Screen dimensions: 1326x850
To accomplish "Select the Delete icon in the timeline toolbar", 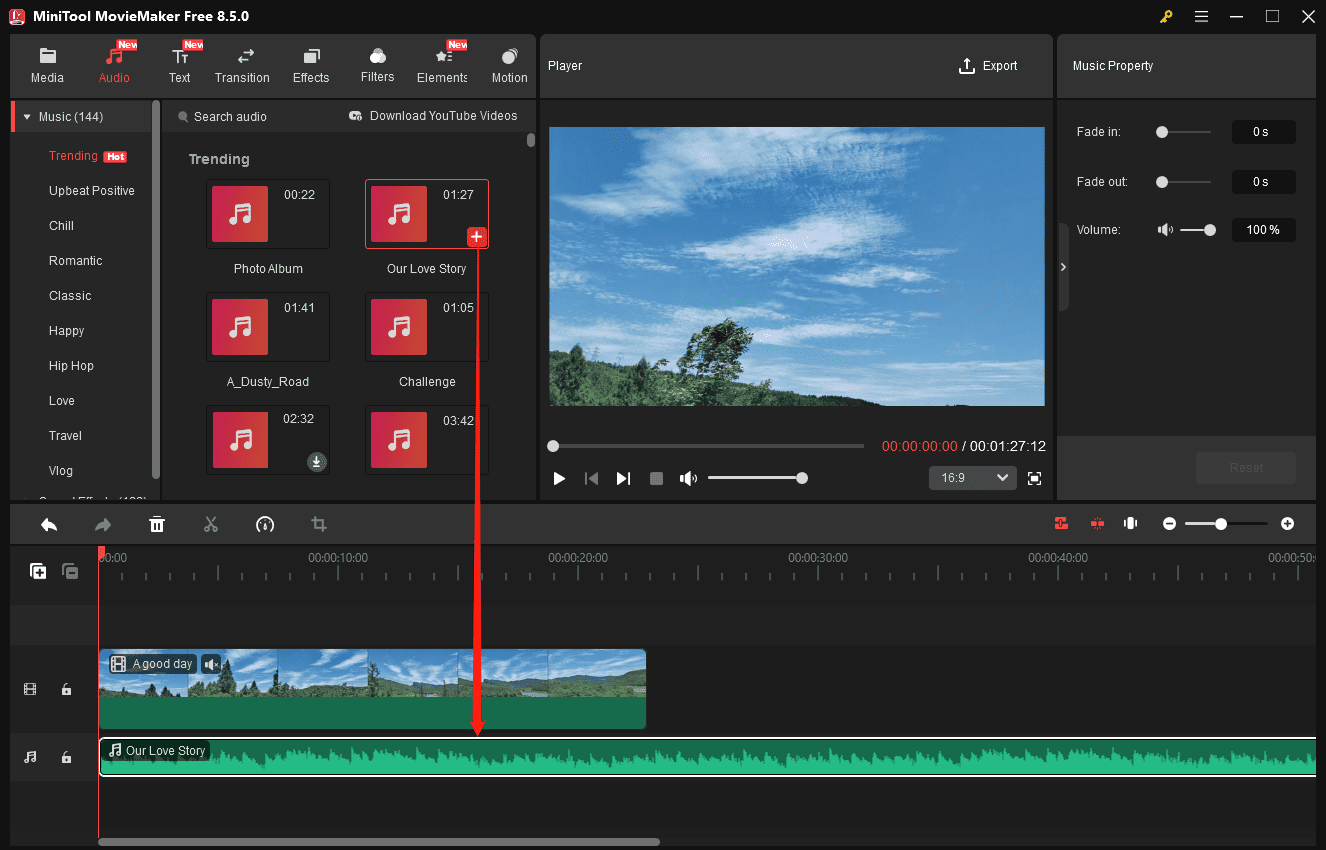I will [157, 524].
